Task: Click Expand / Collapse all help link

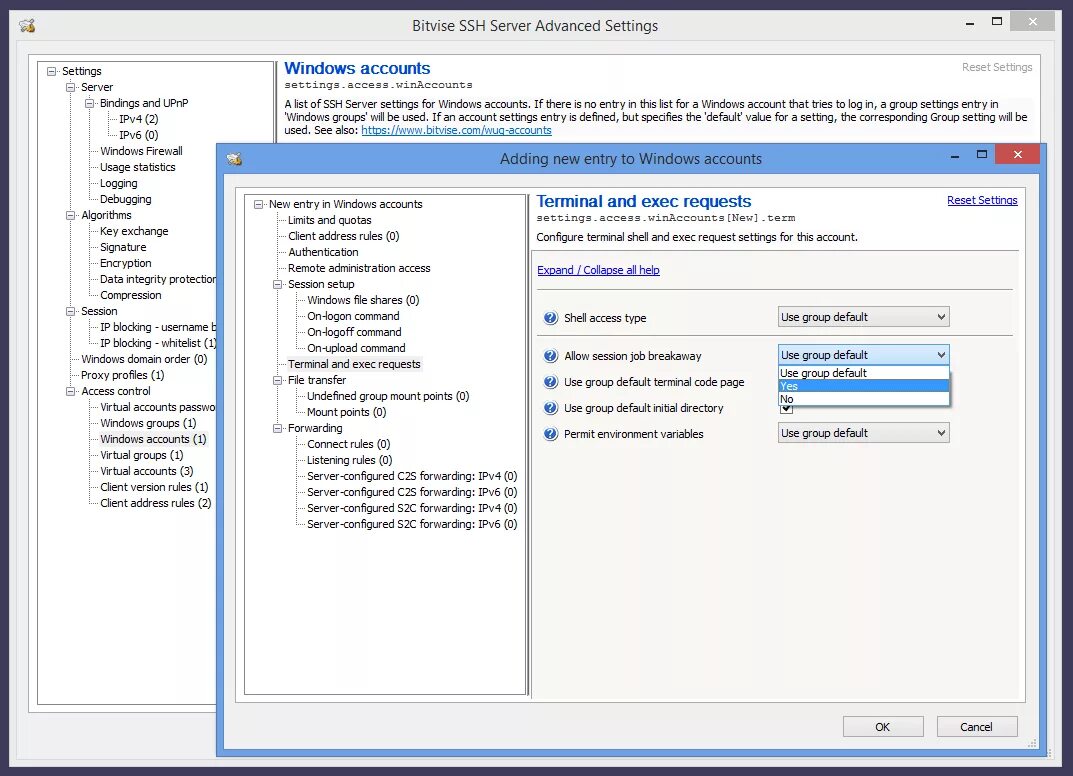Action: (x=598, y=270)
